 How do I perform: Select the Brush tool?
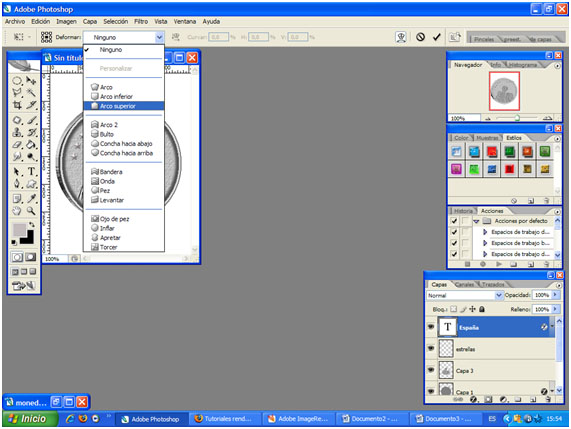pos(31,120)
